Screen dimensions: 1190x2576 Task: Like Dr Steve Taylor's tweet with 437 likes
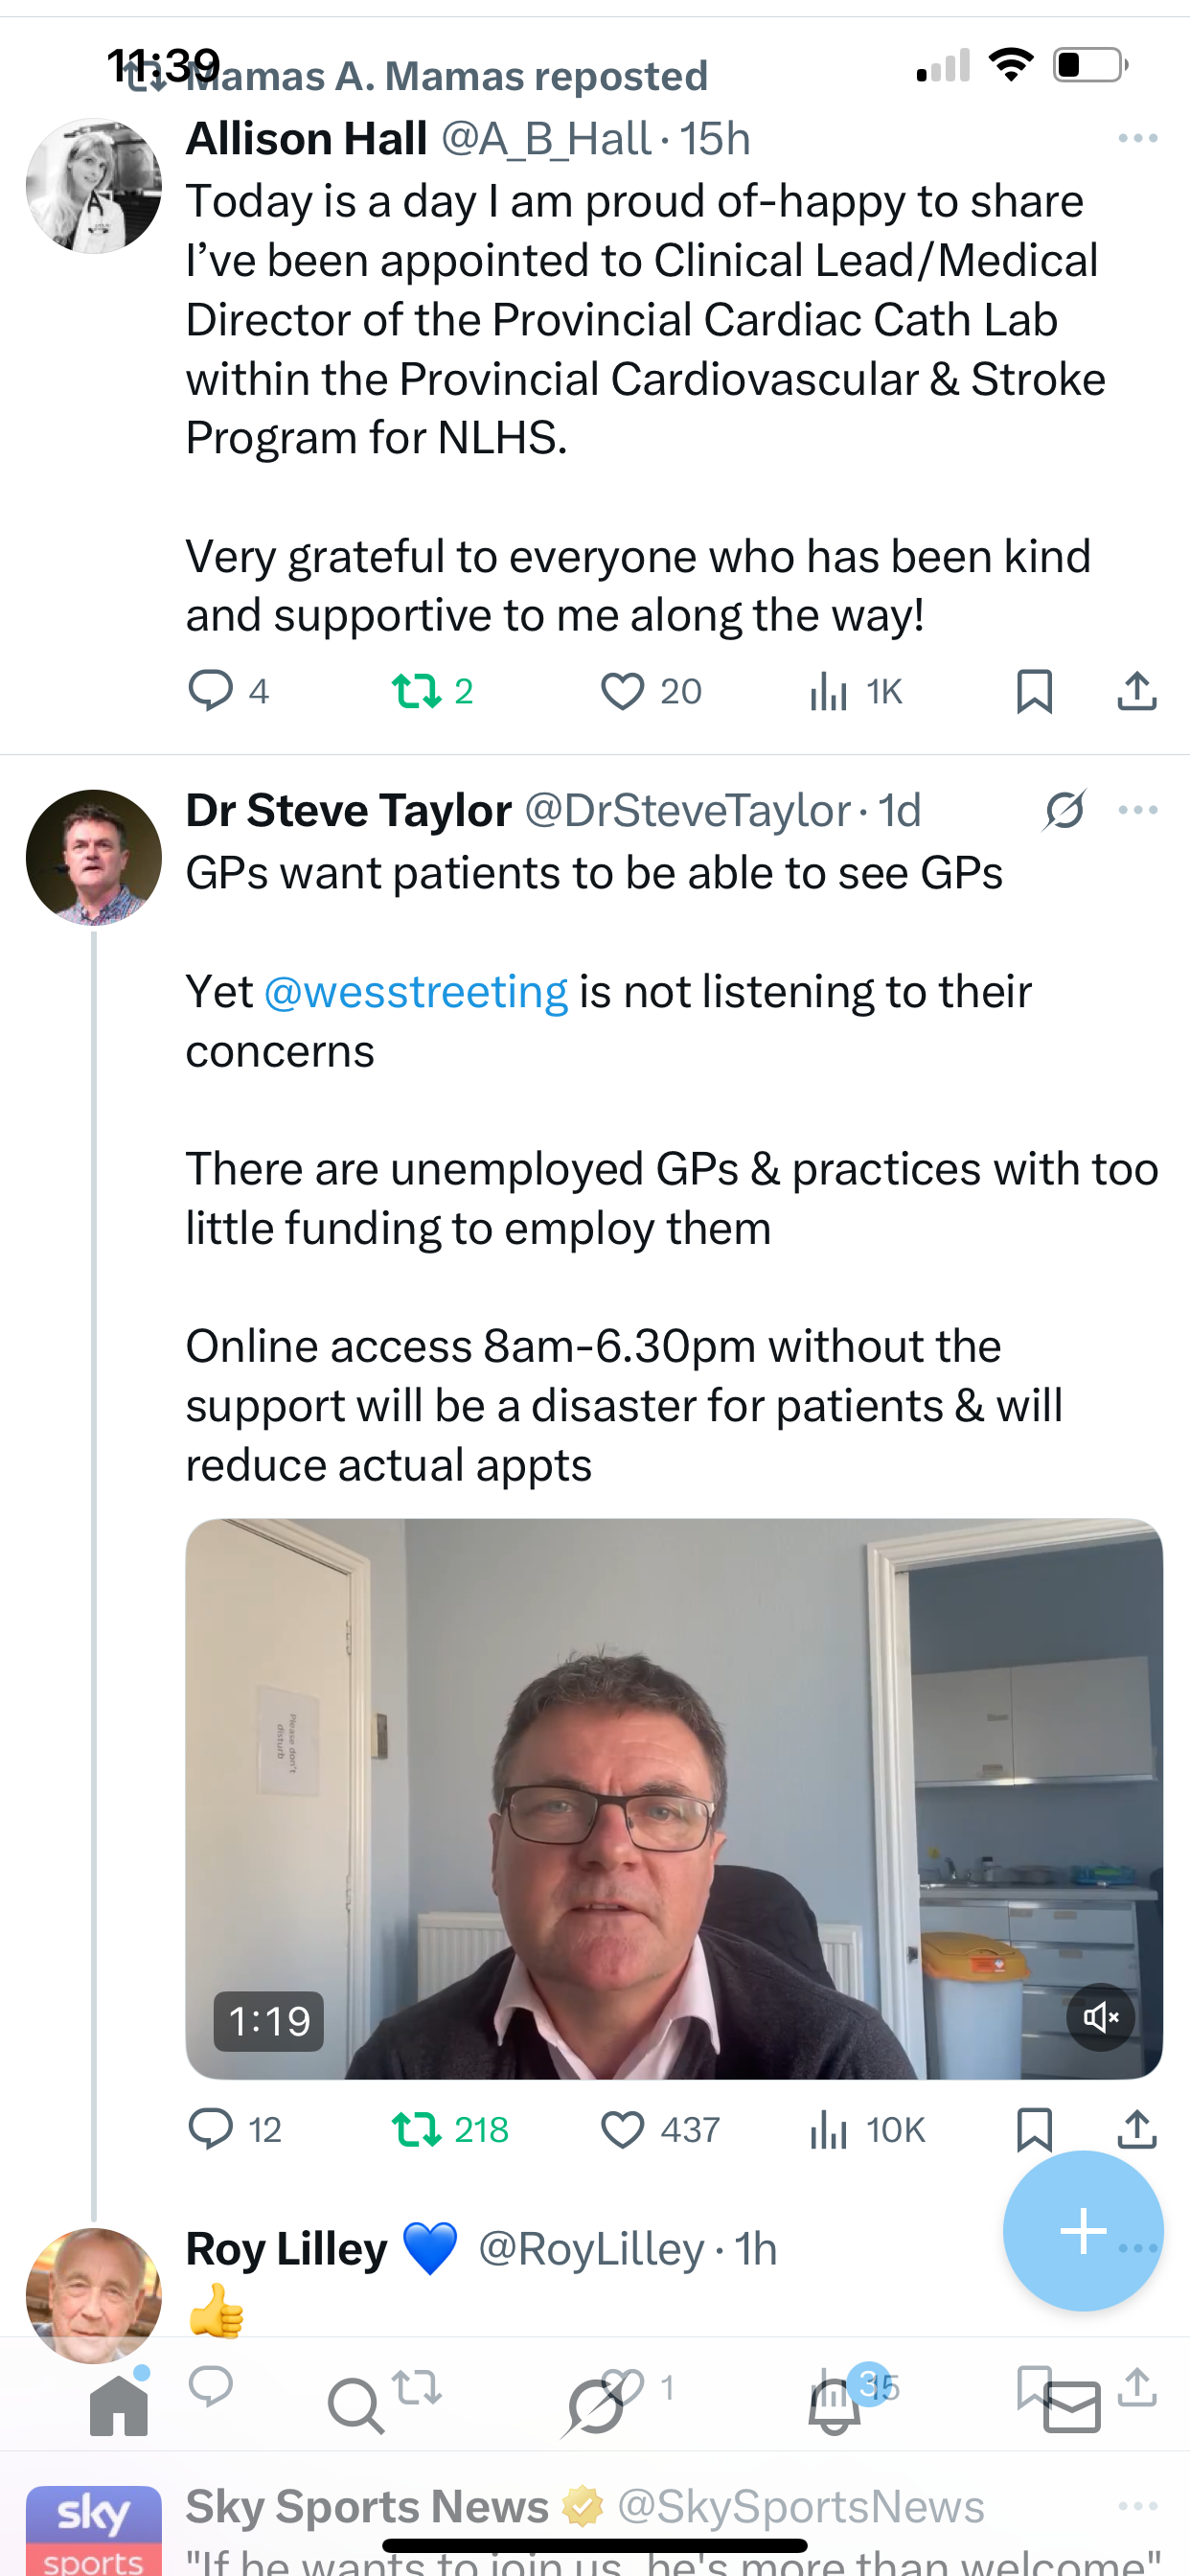coord(660,2130)
